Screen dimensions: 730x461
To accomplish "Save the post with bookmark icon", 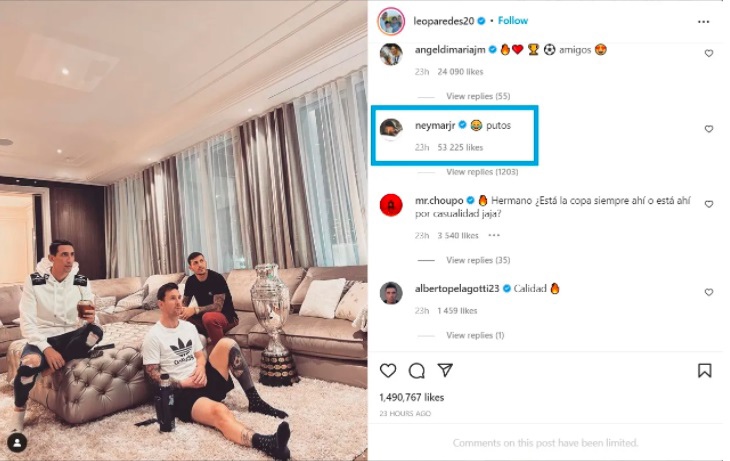I will click(x=704, y=371).
